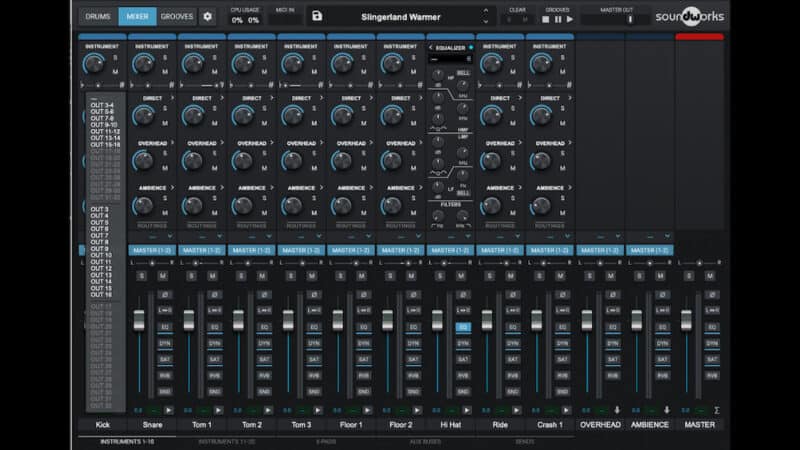Viewport: 800px width, 450px height.
Task: Open the Floor 2 routing dropdown arrow
Action: [x=418, y=236]
